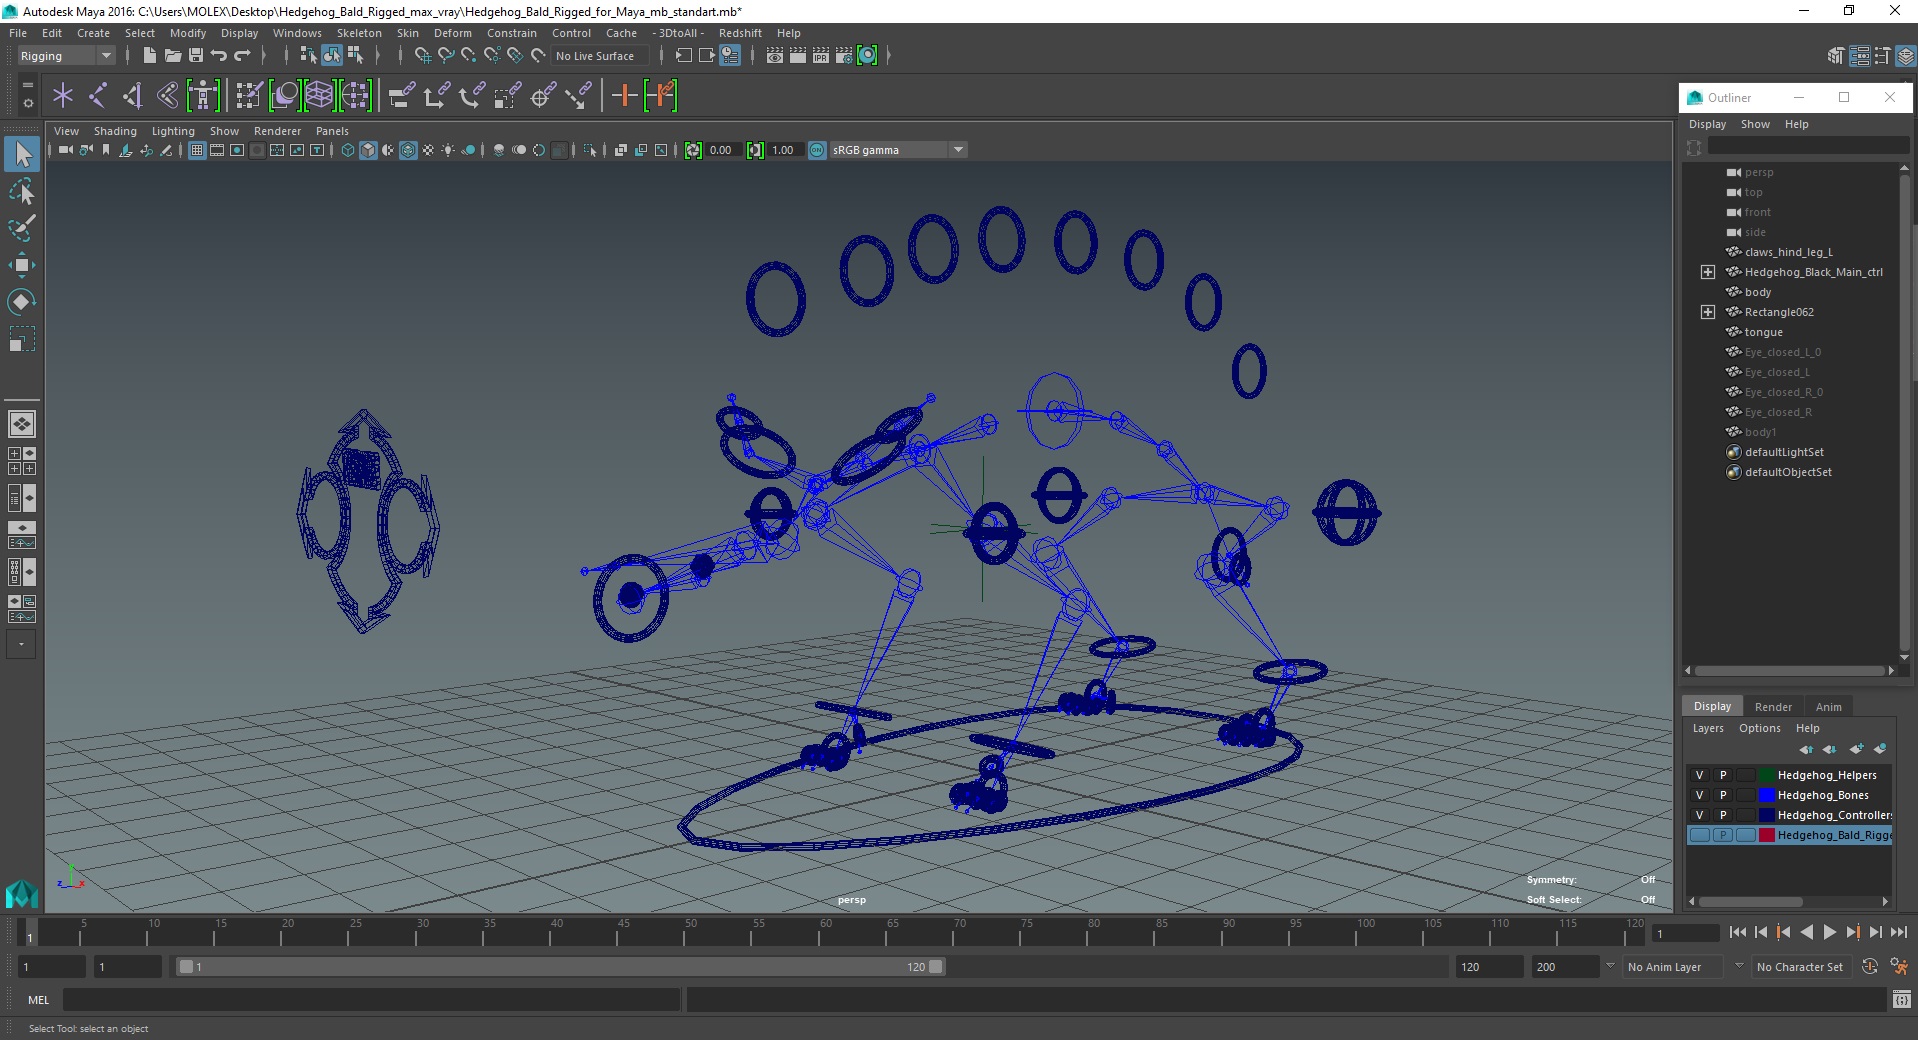Click the Snap to grids magnet icon
This screenshot has width=1918, height=1040.
(x=423, y=56)
